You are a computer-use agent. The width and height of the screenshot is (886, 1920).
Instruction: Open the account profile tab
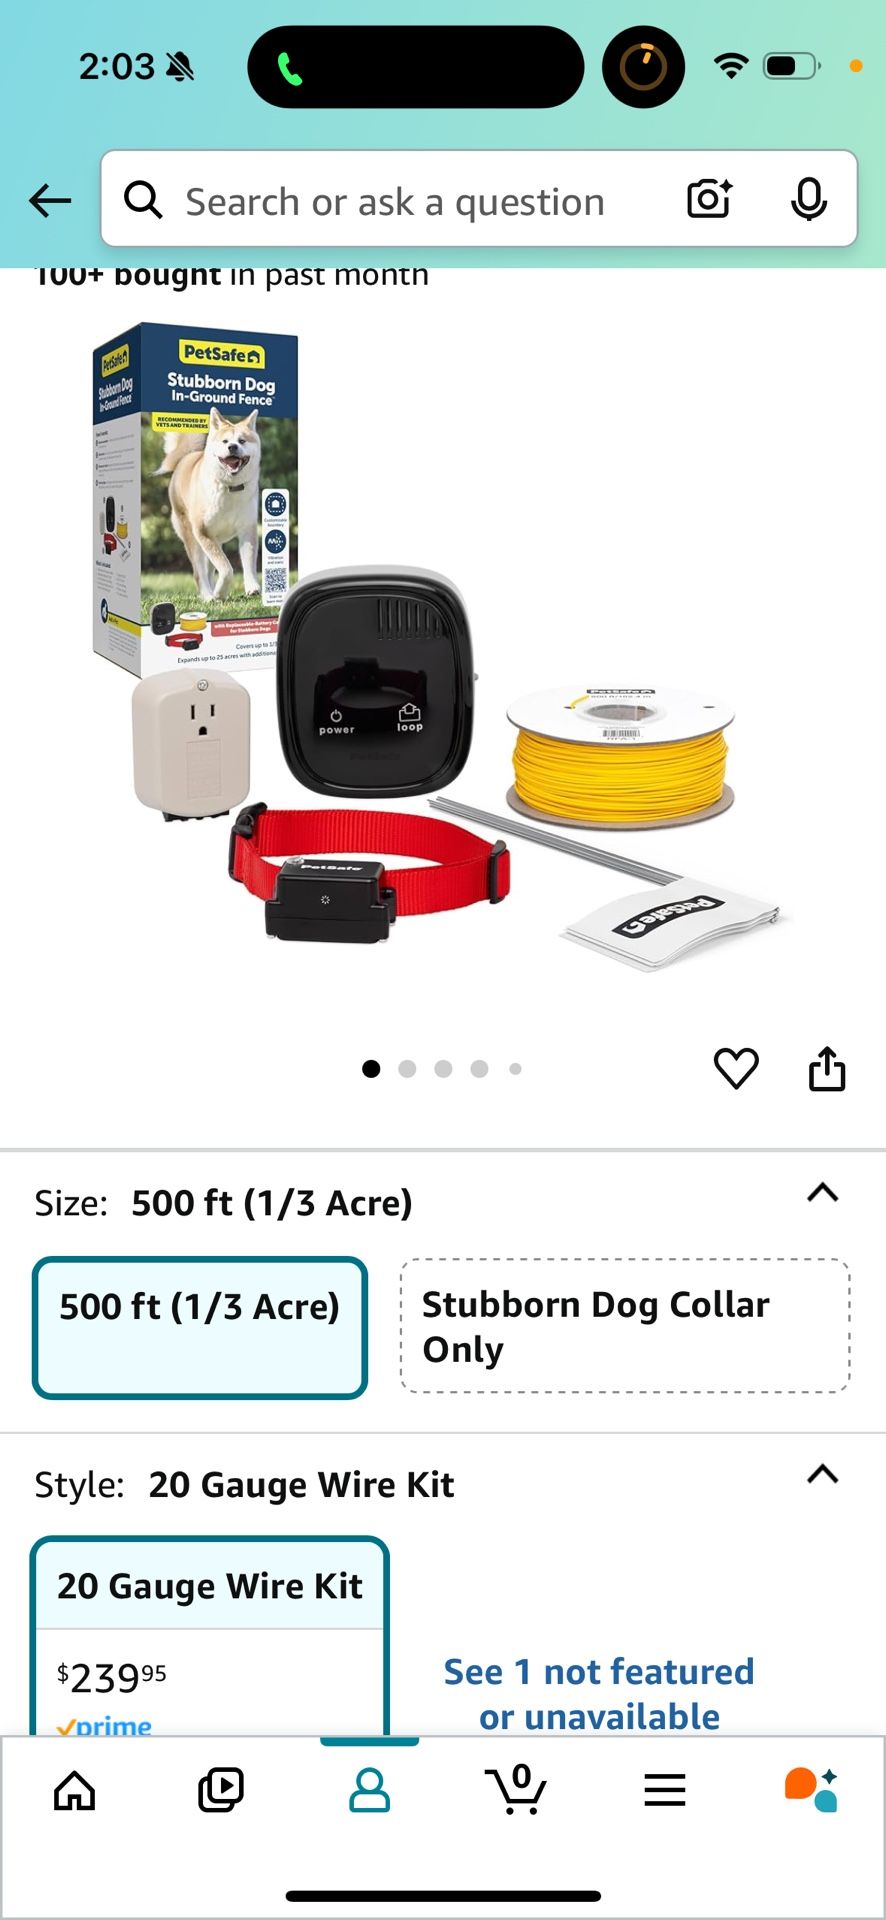click(369, 1790)
